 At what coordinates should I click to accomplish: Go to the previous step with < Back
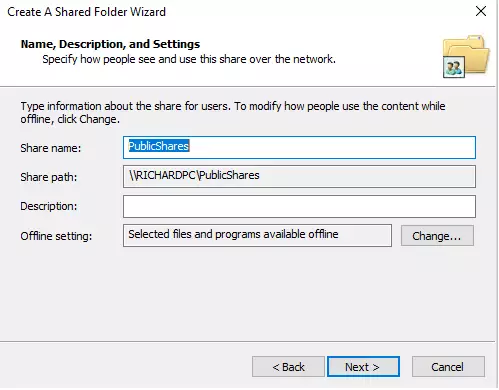click(x=288, y=367)
